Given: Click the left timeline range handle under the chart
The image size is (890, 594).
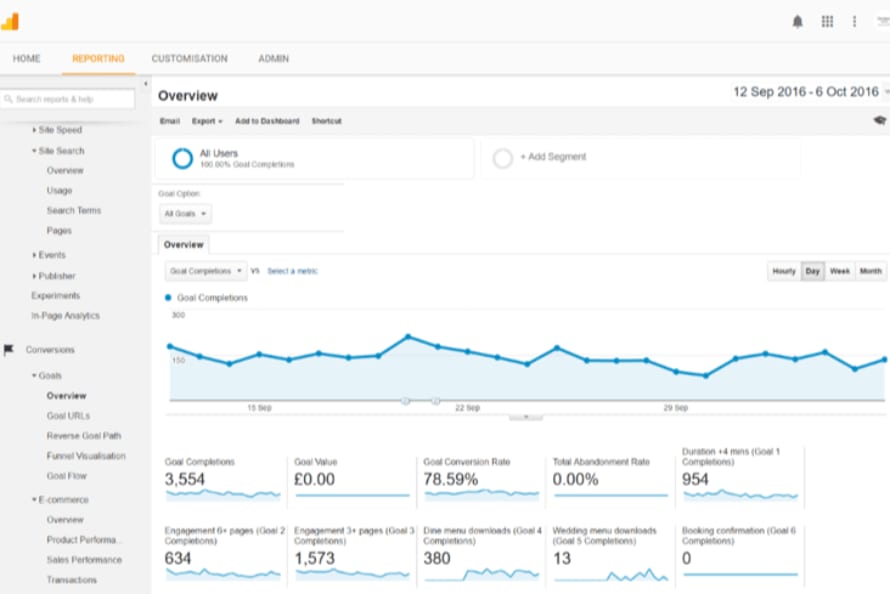Looking at the screenshot, I should click(x=405, y=401).
